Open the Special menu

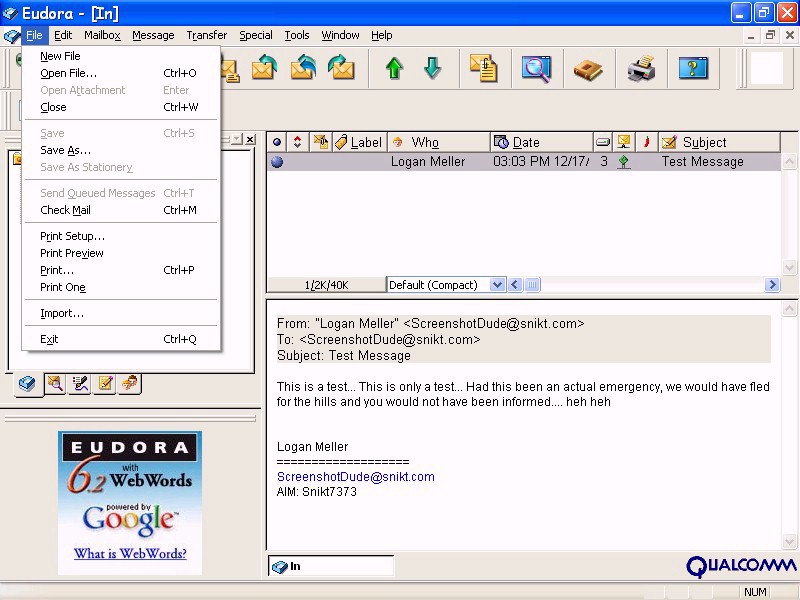(256, 35)
